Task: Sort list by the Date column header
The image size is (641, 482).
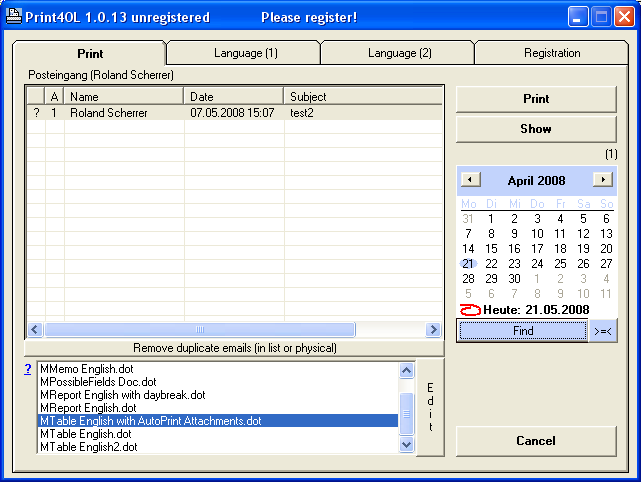Action: point(233,96)
